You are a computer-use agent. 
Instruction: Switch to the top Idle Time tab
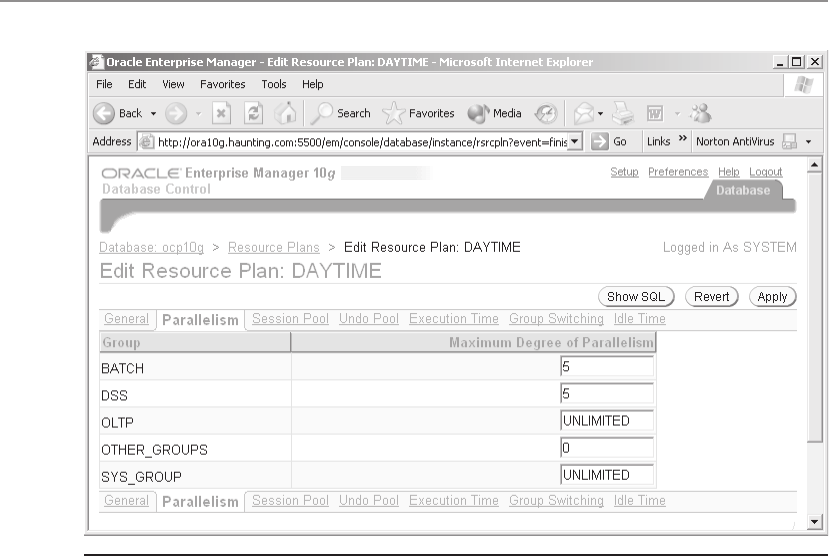pyautogui.click(x=640, y=319)
